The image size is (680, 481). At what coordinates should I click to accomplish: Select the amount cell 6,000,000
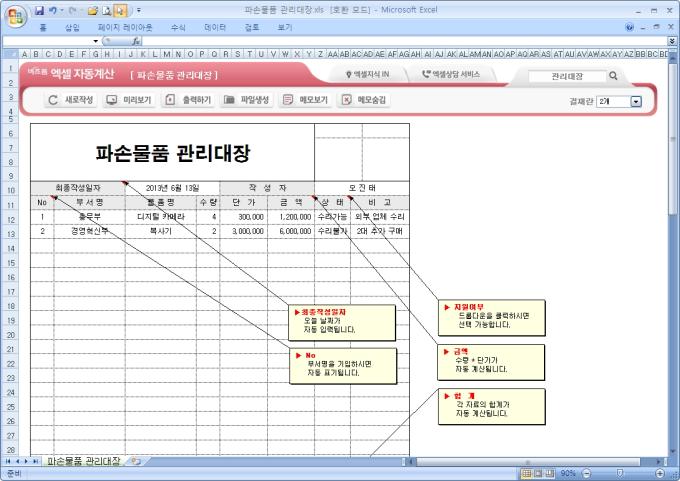[291, 231]
